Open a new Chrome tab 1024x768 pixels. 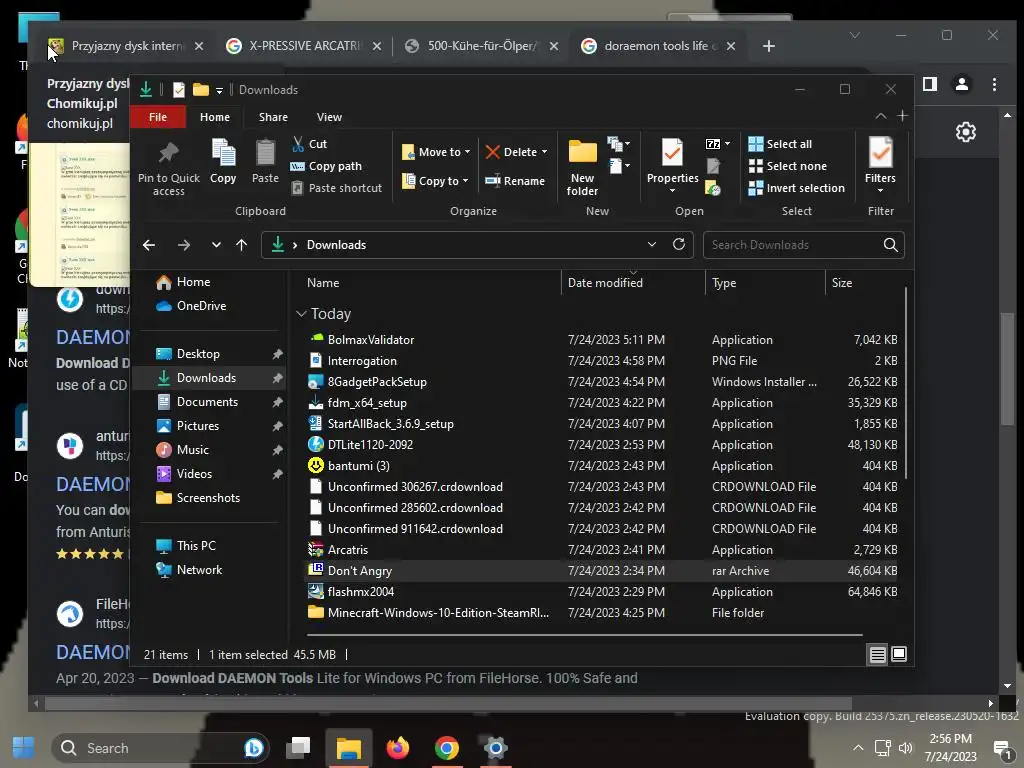[769, 46]
